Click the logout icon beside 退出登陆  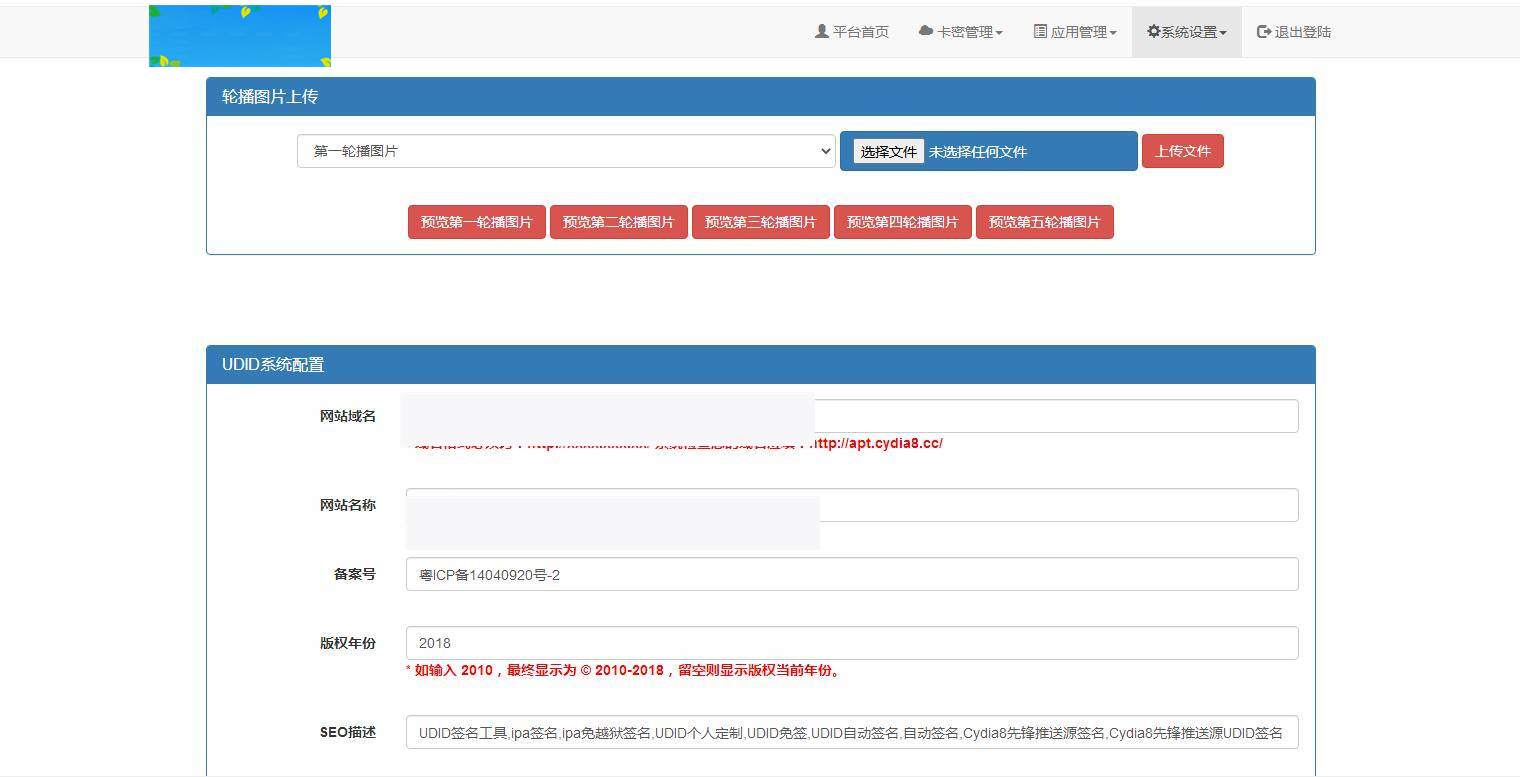1263,31
